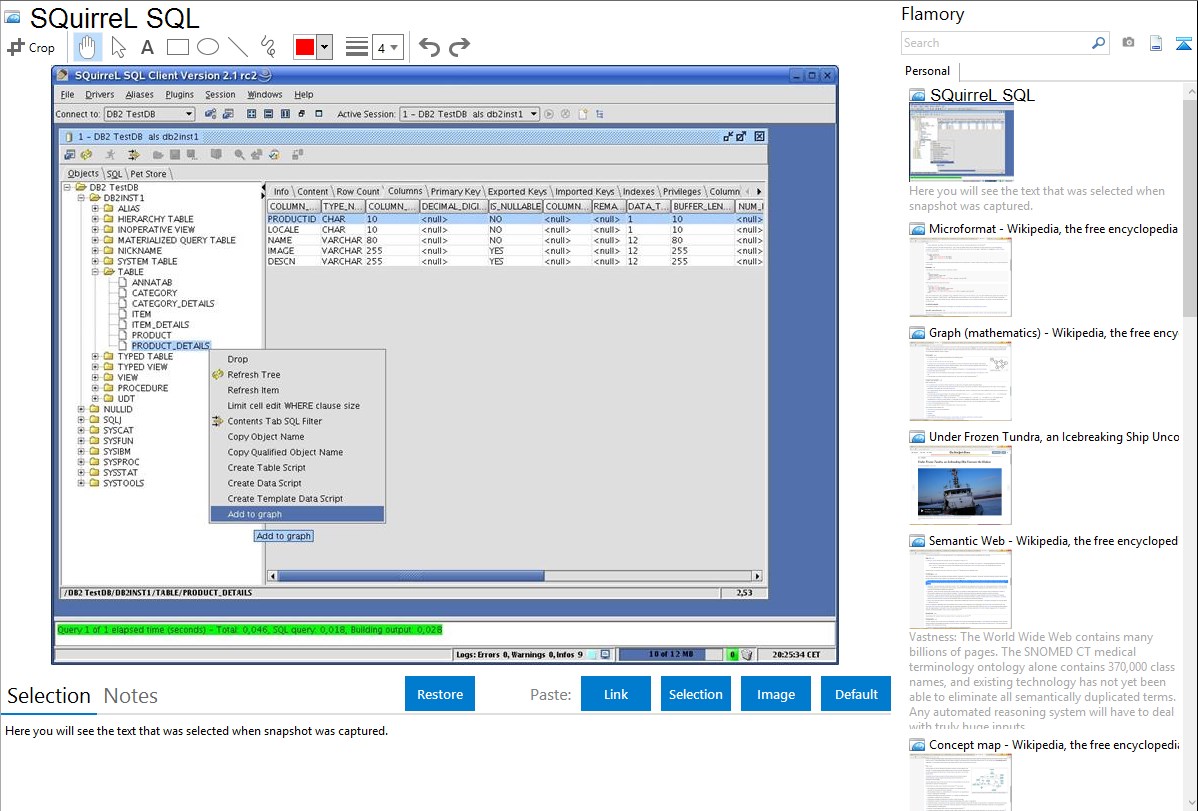Pick the rectangle drawing tool
The height and width of the screenshot is (811, 1198).
pos(177,47)
